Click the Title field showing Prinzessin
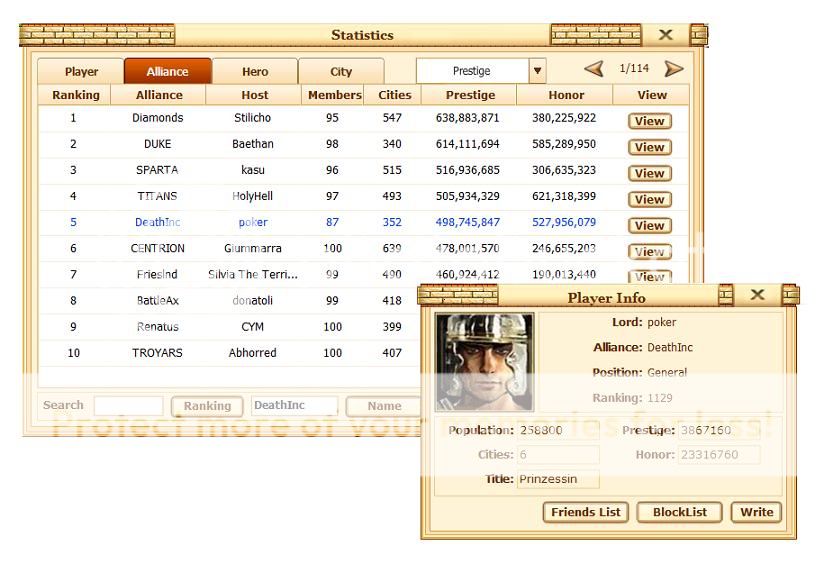The image size is (824, 573). pos(558,479)
